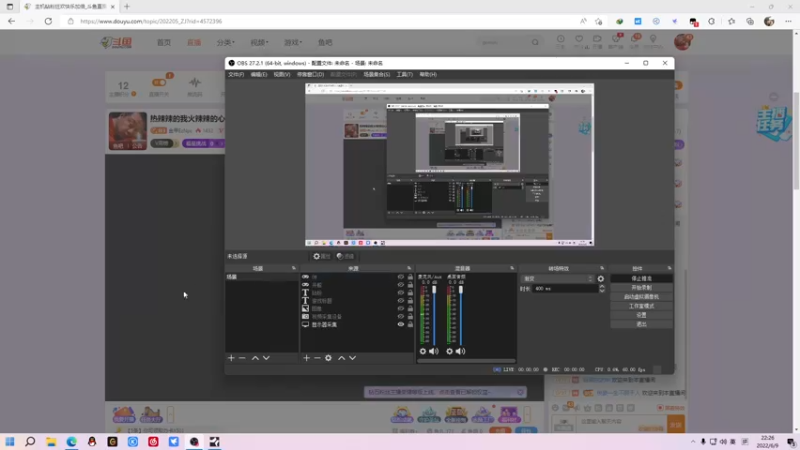Pop out the Audio Mixer dock panel
800x450 pixels.
click(x=512, y=268)
